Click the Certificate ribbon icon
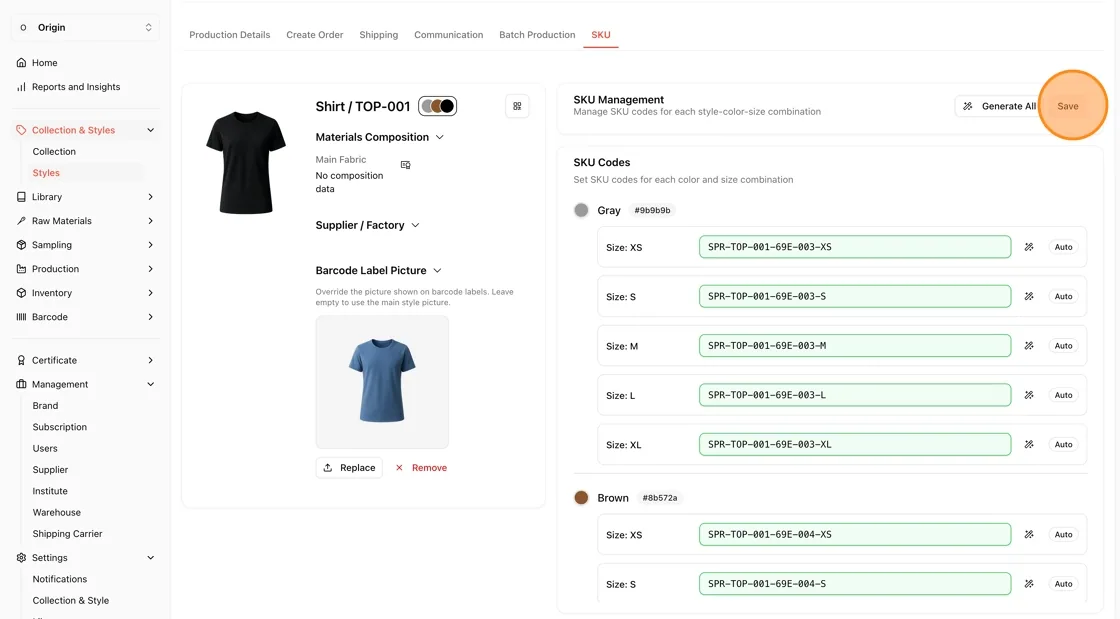1120x619 pixels. point(21,361)
